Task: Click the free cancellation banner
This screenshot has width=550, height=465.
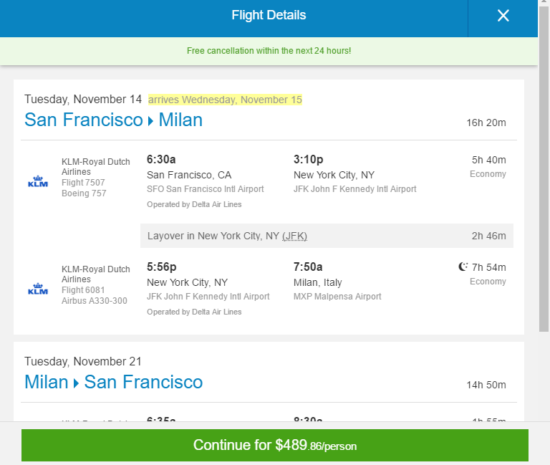Action: coord(269,51)
